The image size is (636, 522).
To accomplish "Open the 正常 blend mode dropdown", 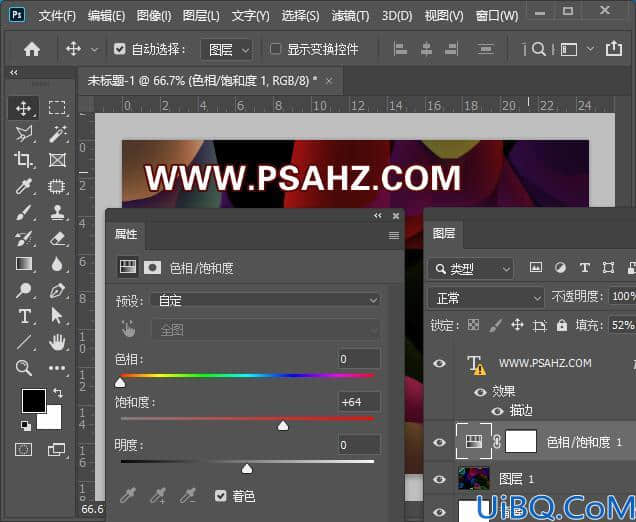I will tap(486, 298).
